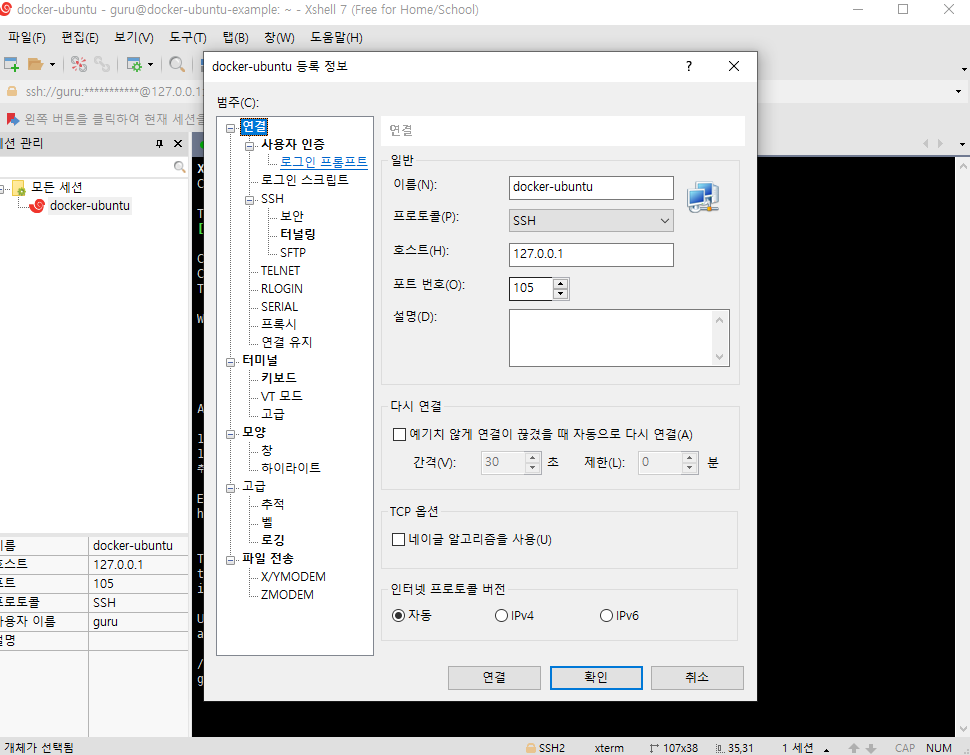Increase the port number stepper
The height and width of the screenshot is (755, 970).
click(x=560, y=283)
